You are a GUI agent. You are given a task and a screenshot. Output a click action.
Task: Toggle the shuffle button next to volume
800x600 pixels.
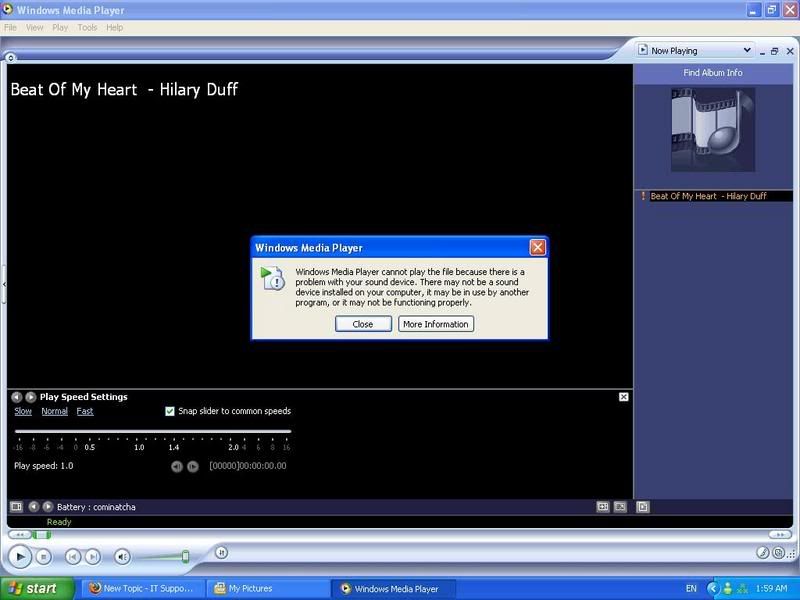pyautogui.click(x=222, y=552)
